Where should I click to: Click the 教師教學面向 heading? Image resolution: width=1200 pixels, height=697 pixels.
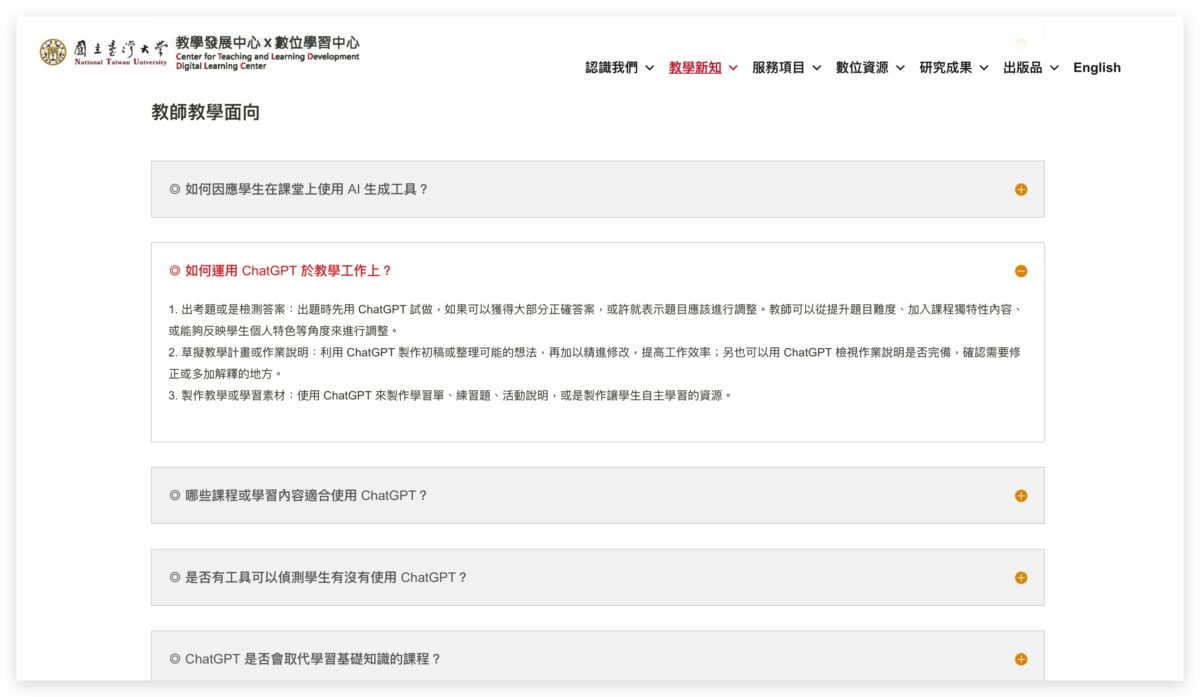(206, 112)
